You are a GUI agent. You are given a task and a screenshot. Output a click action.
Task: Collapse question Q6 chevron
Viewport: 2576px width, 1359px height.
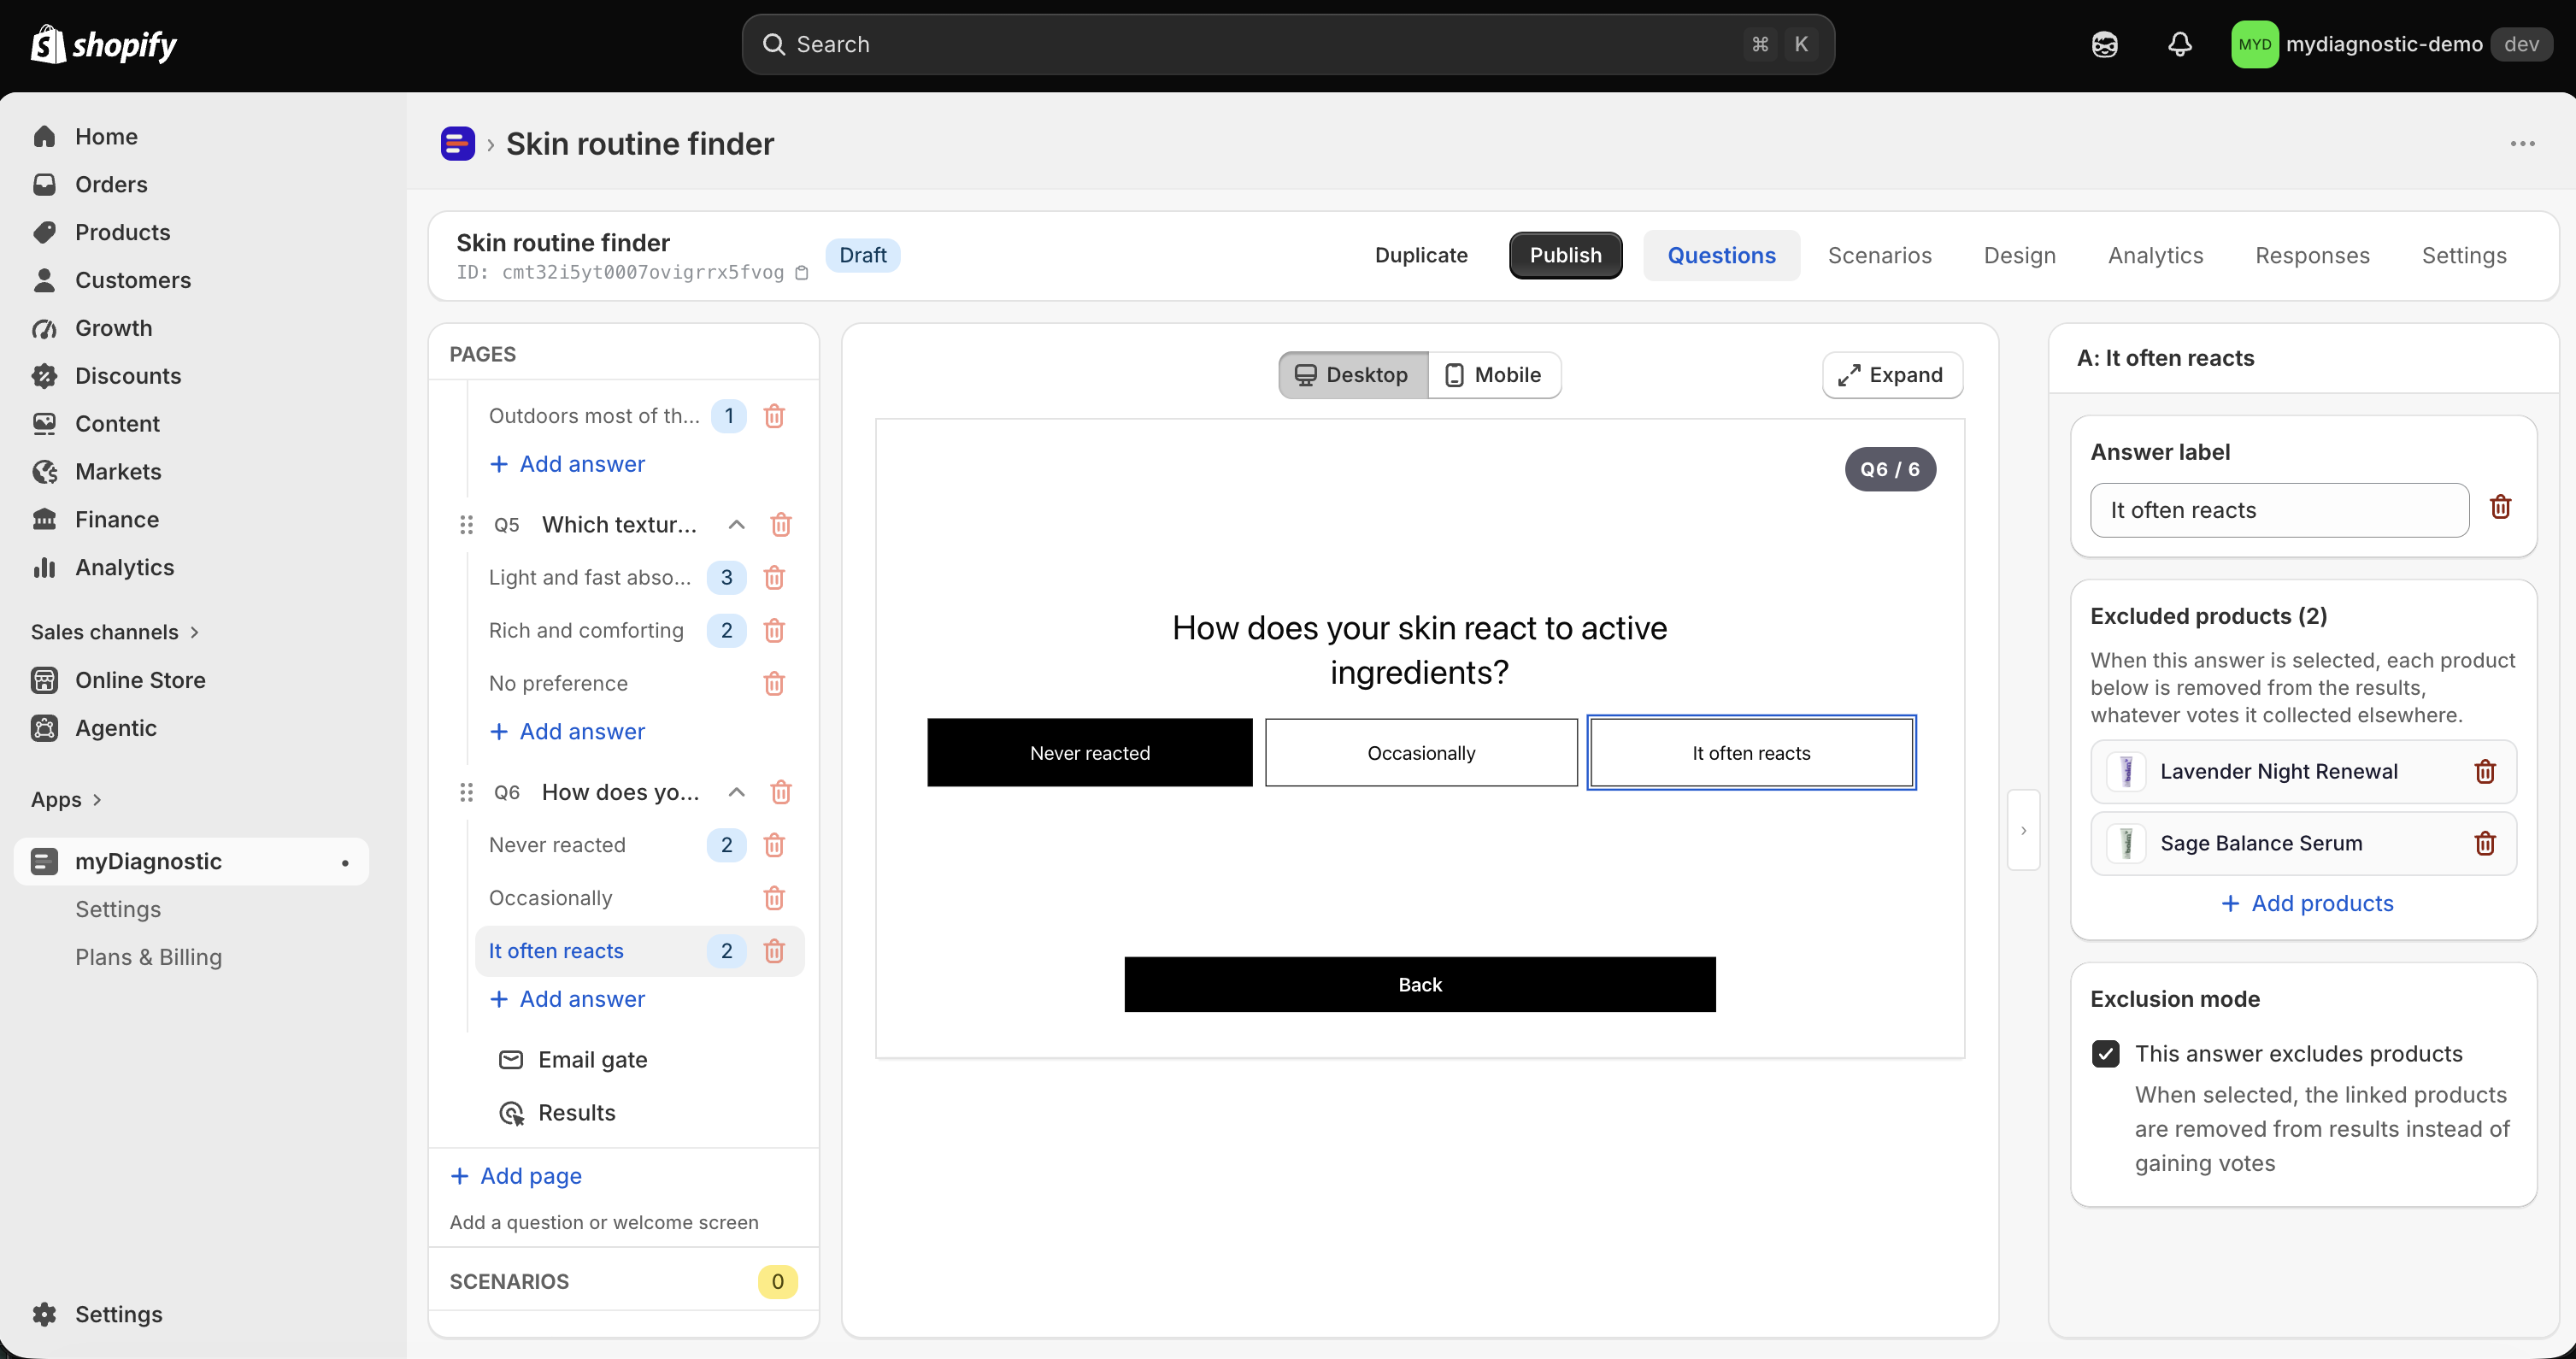click(x=737, y=792)
